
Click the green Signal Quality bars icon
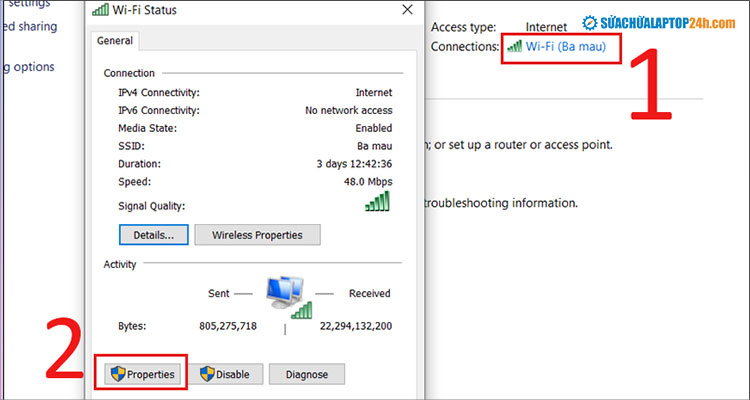377,202
